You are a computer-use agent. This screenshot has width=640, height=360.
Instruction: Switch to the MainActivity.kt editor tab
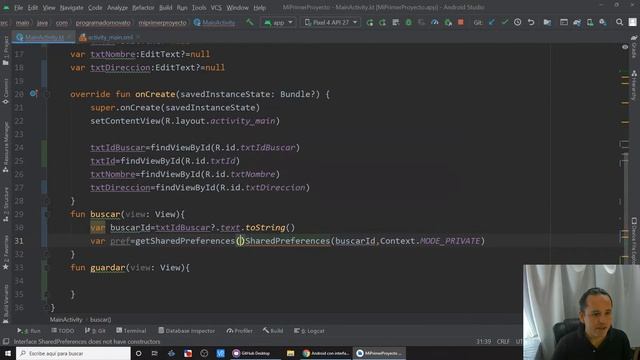44,37
